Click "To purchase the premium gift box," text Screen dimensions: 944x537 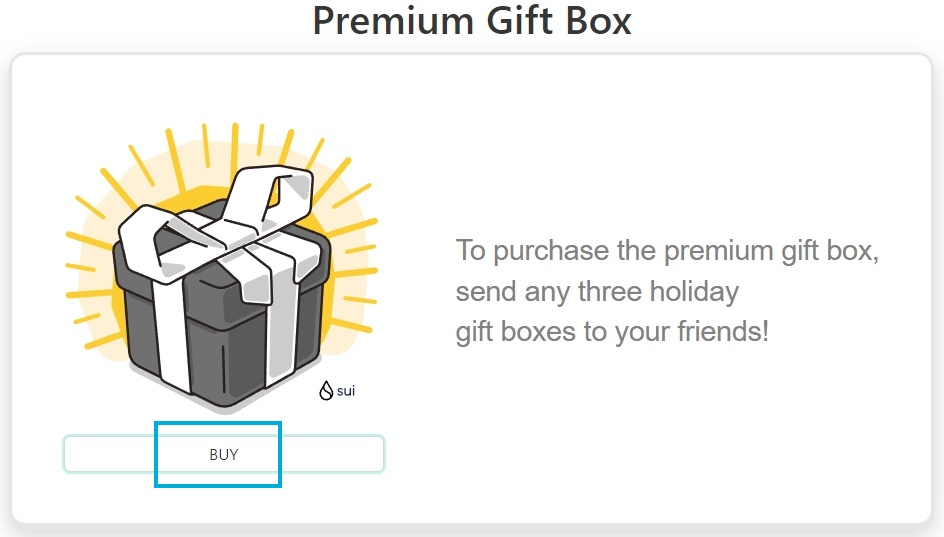[667, 250]
